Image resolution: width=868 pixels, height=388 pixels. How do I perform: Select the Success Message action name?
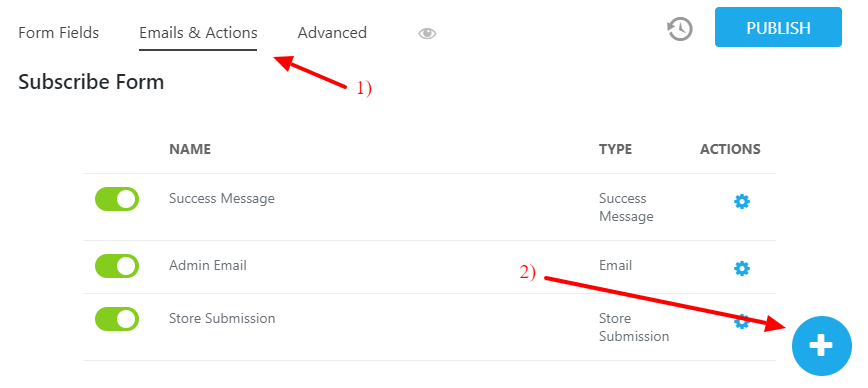pyautogui.click(x=221, y=198)
